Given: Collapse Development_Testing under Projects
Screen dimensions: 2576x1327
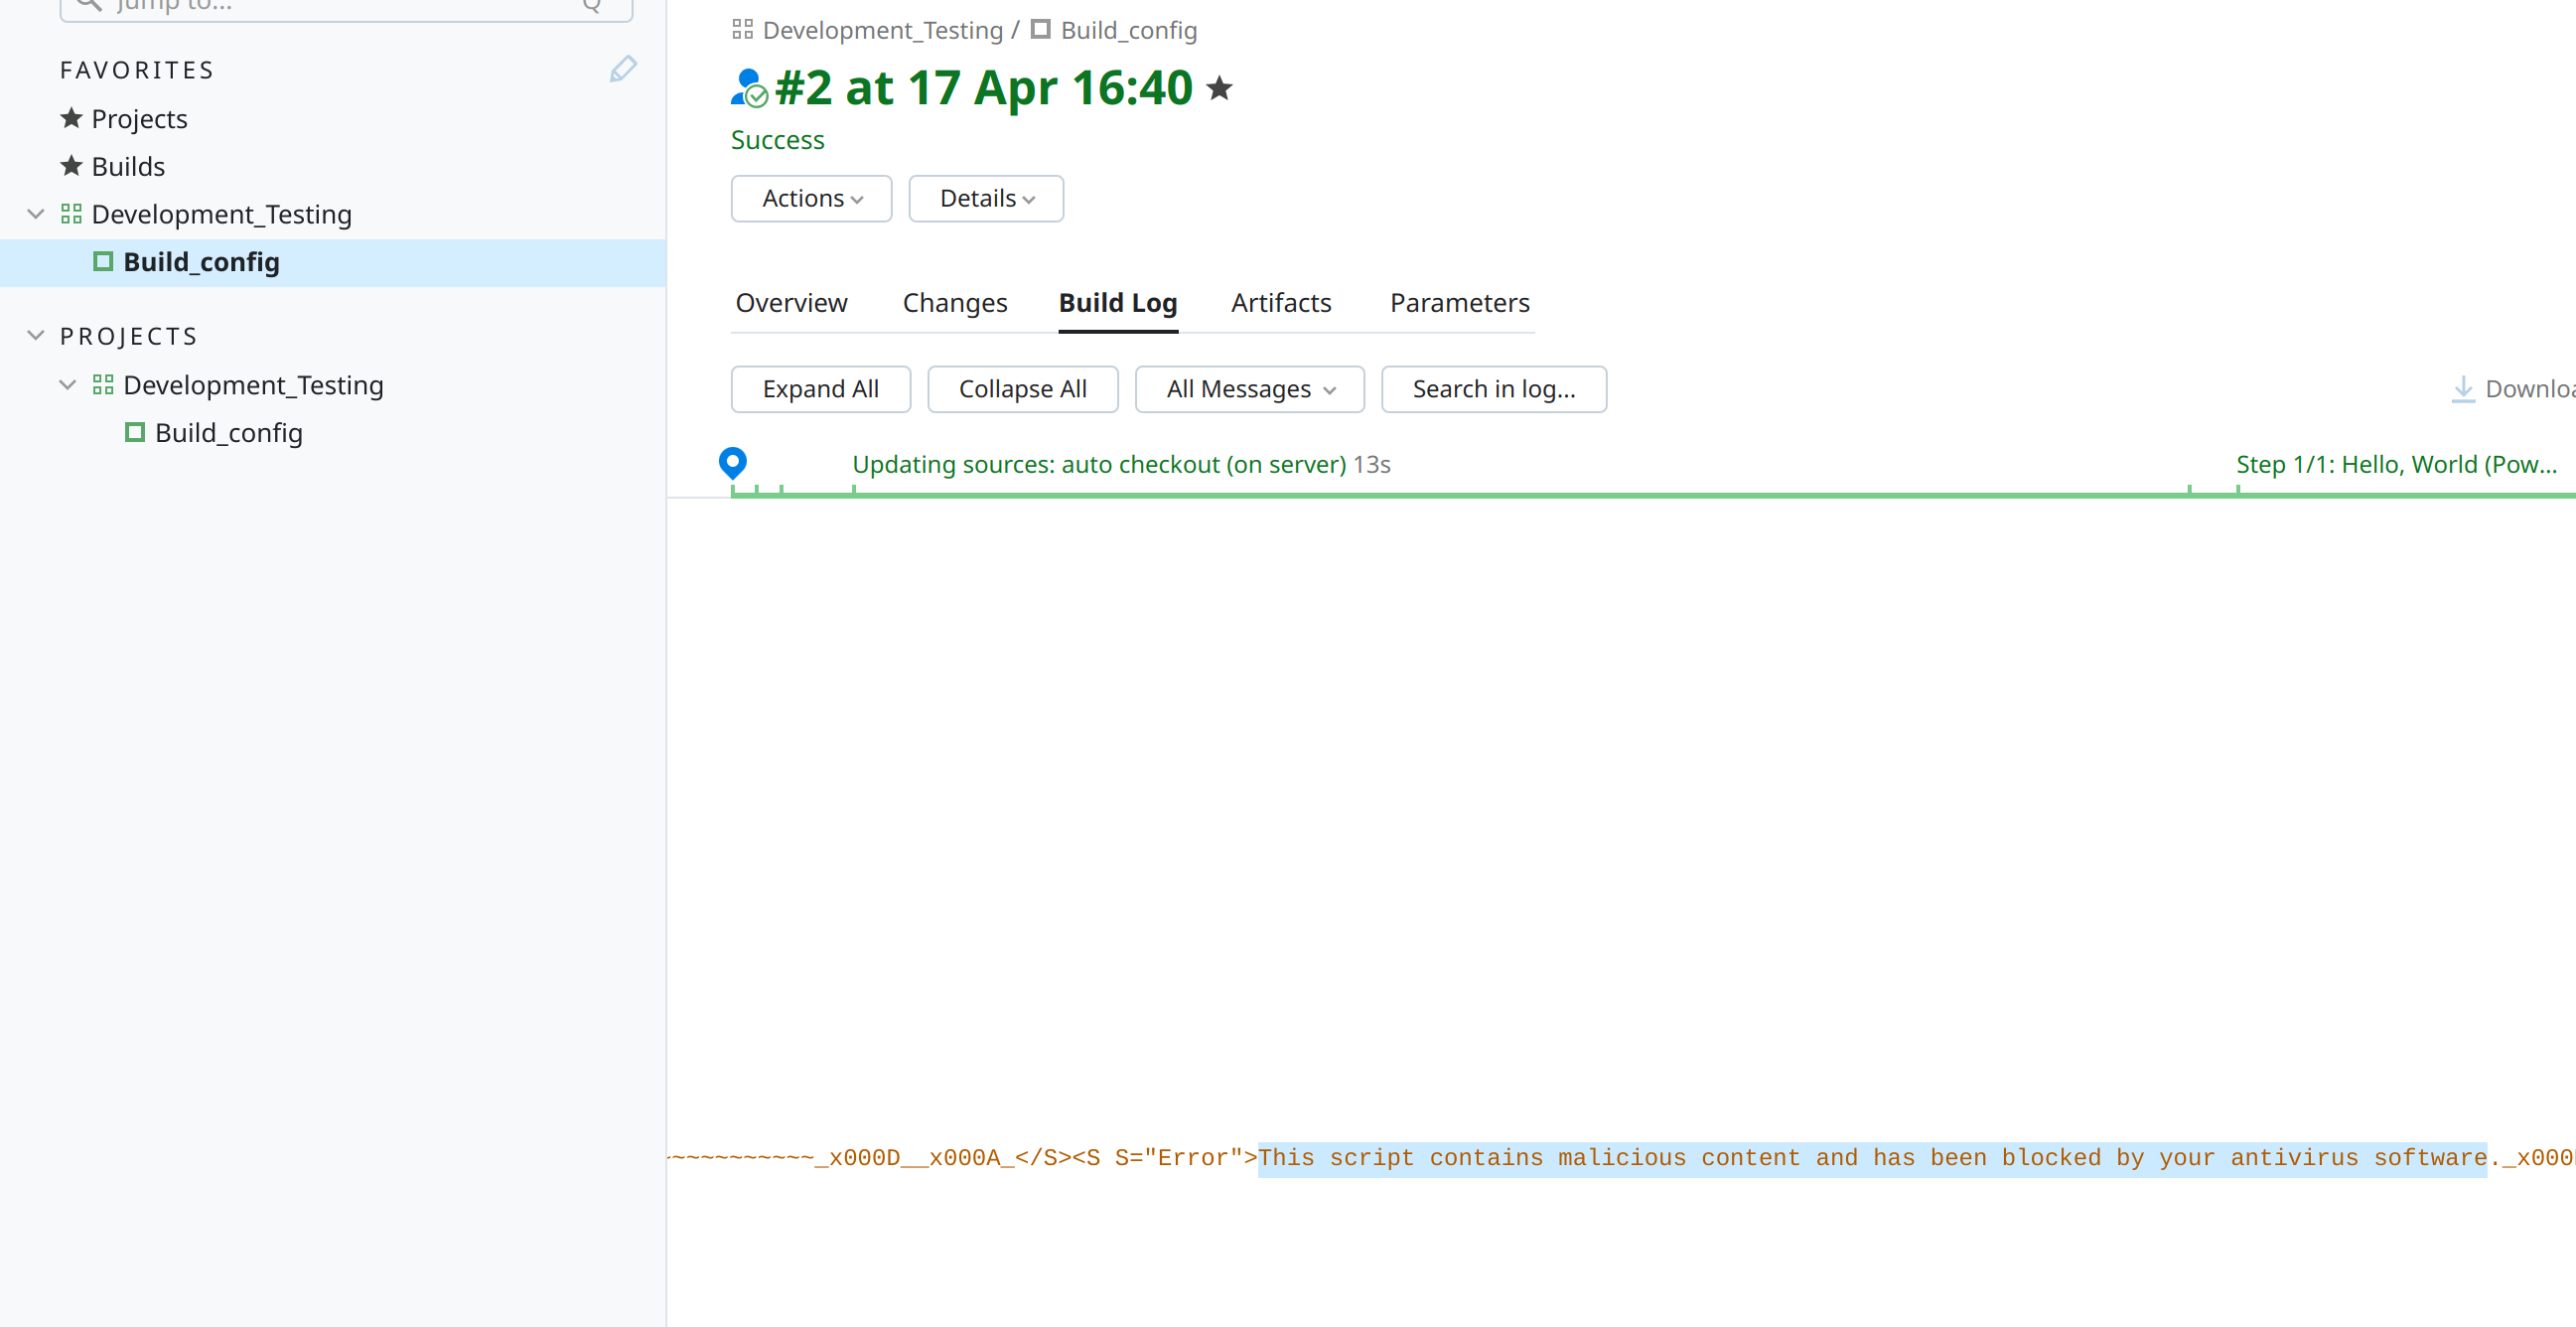Looking at the screenshot, I should point(68,385).
